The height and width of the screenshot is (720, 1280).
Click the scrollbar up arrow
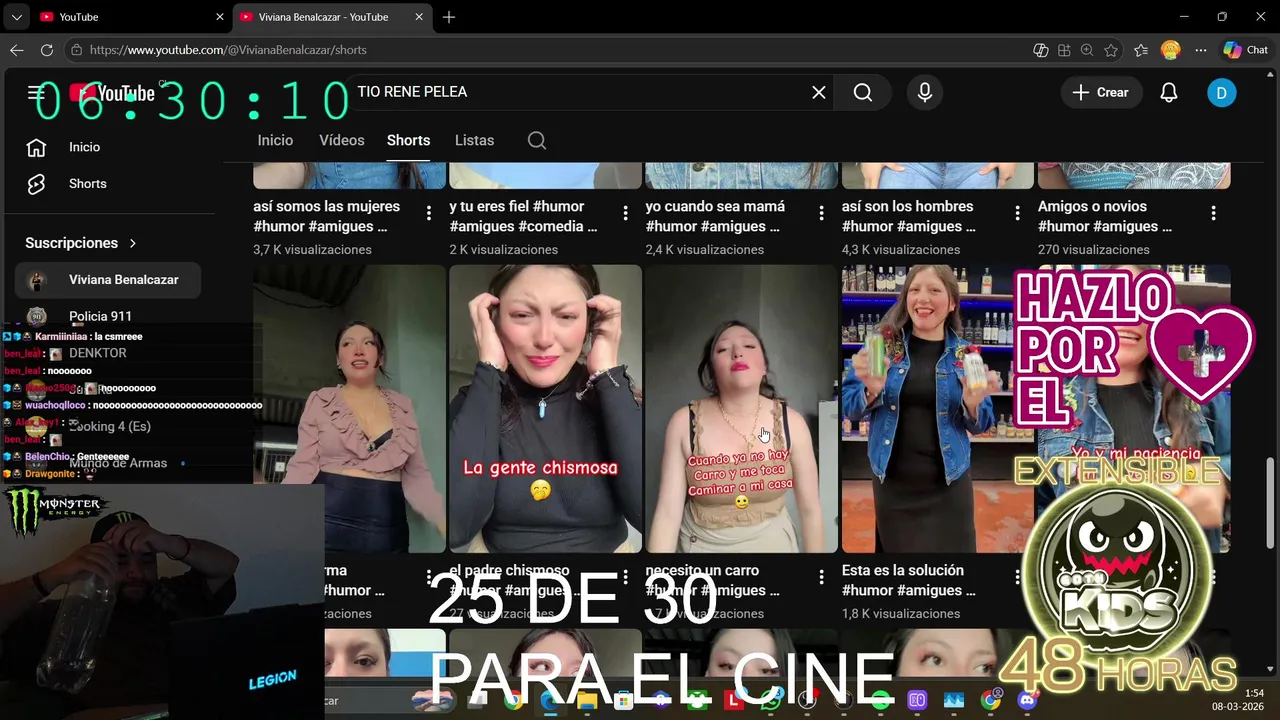(x=1271, y=76)
